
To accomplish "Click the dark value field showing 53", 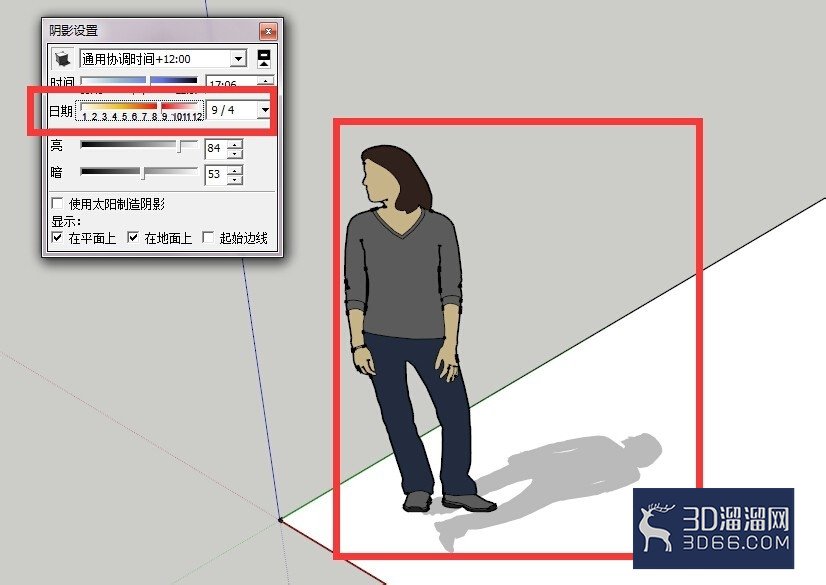I will pyautogui.click(x=216, y=175).
